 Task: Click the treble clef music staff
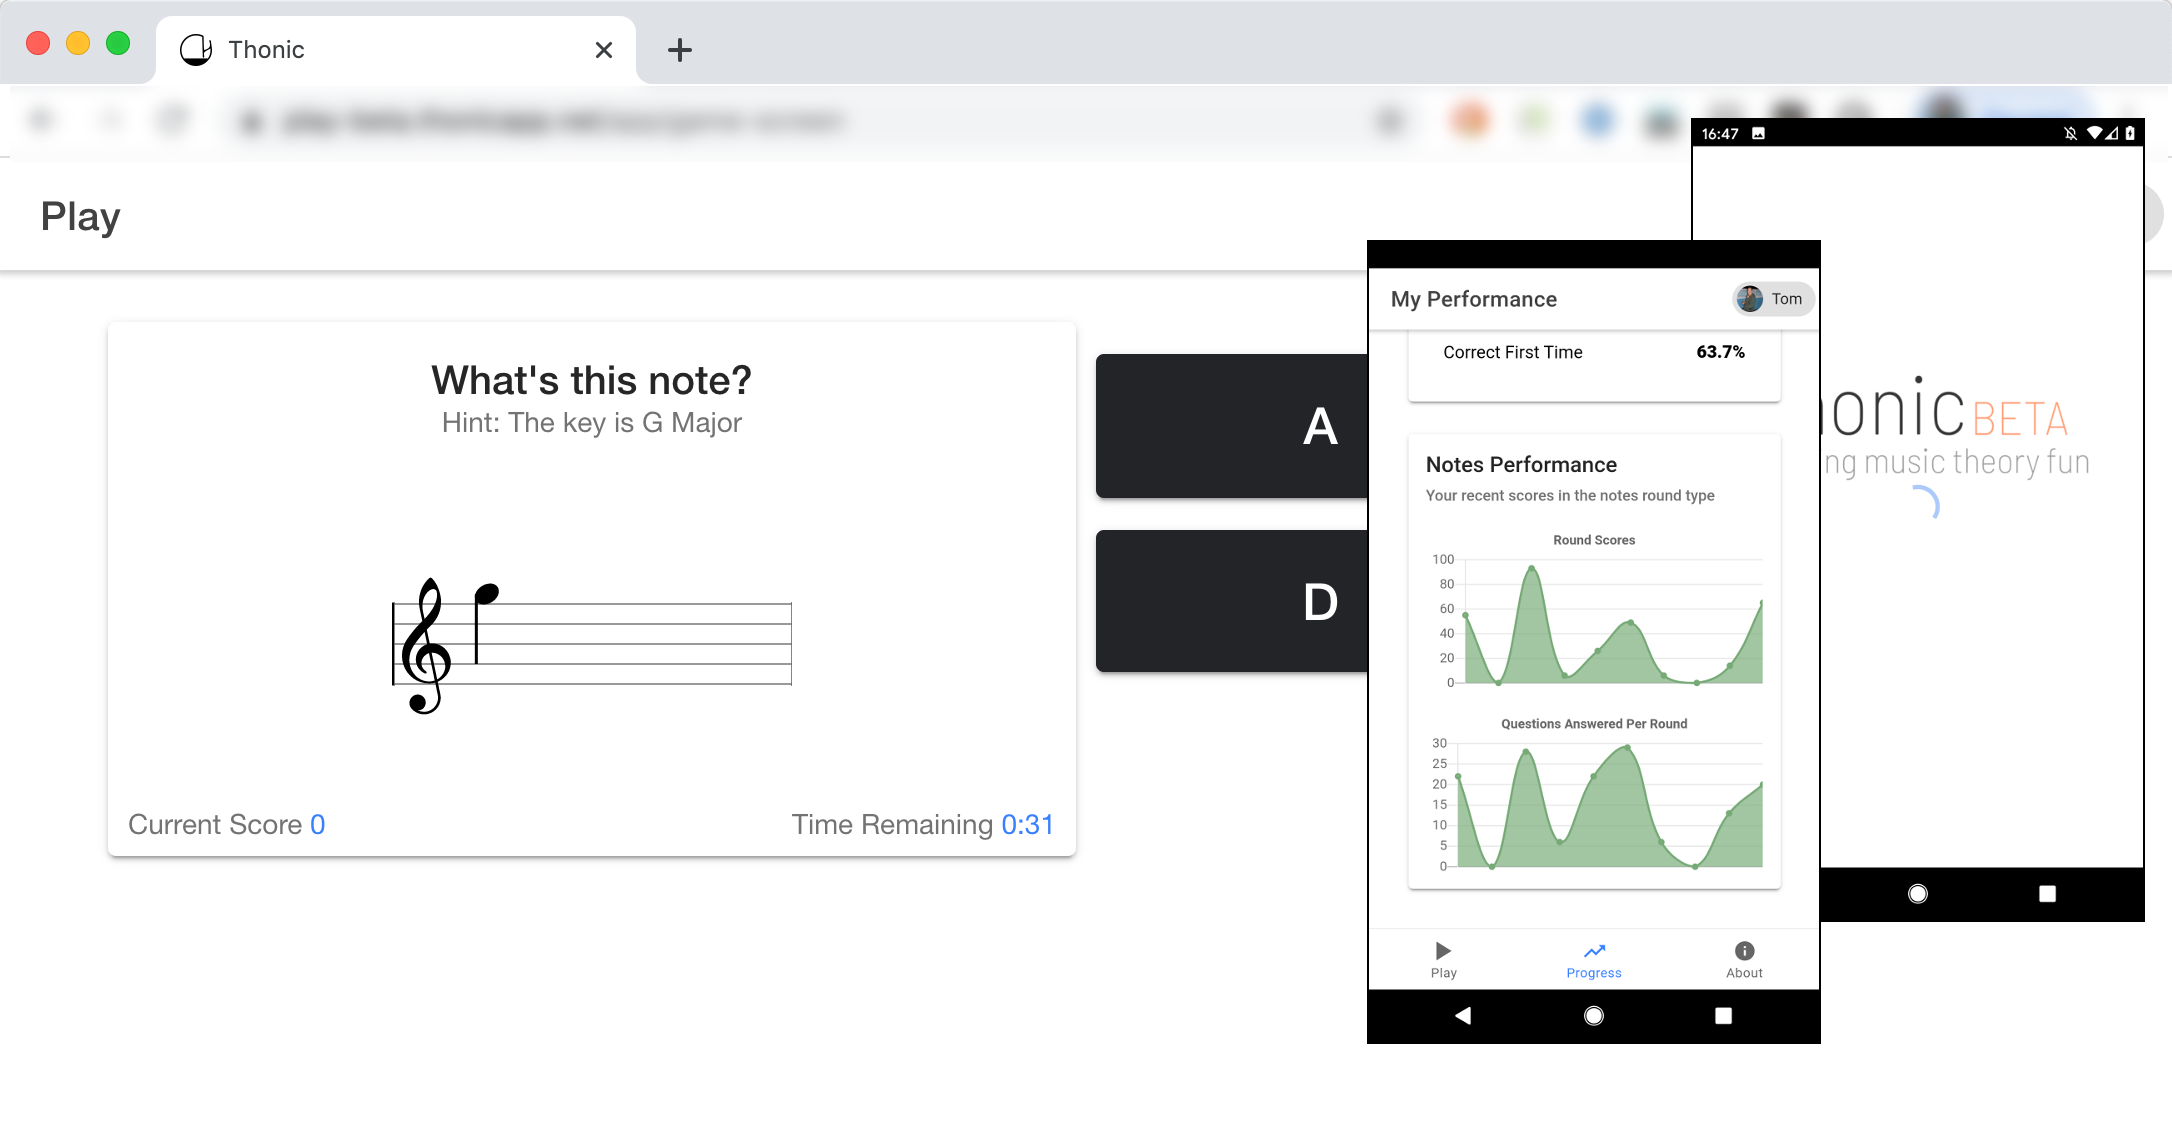click(x=592, y=645)
